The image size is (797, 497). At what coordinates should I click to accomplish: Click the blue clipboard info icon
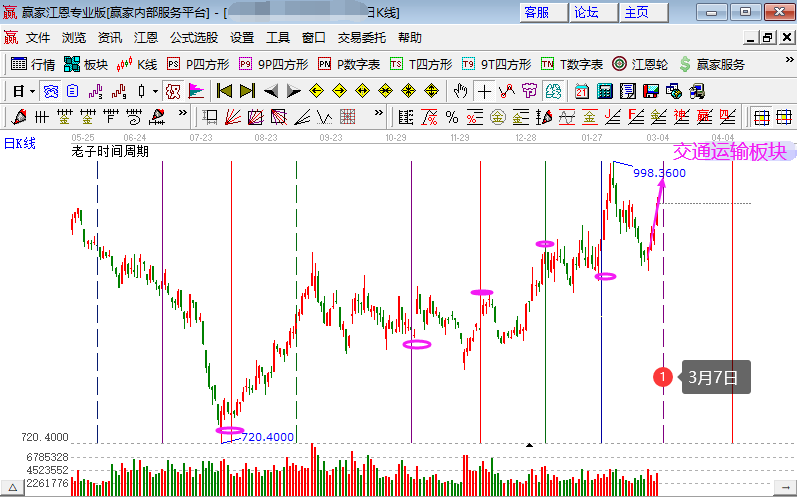(73, 91)
